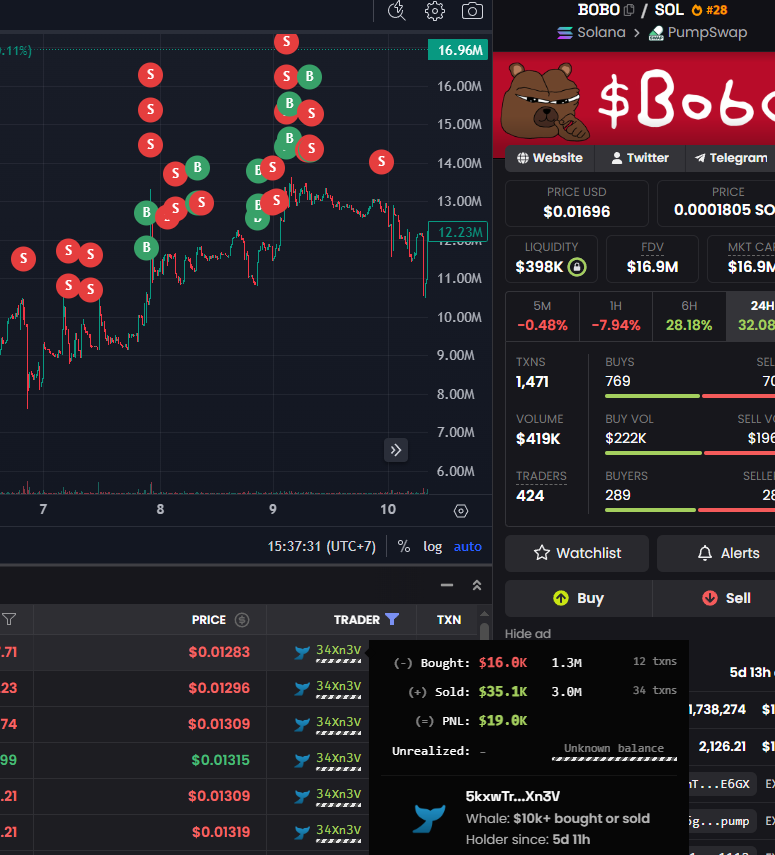This screenshot has height=855, width=775.
Task: Minimize the transactions panel dash icon
Action: coord(447,585)
